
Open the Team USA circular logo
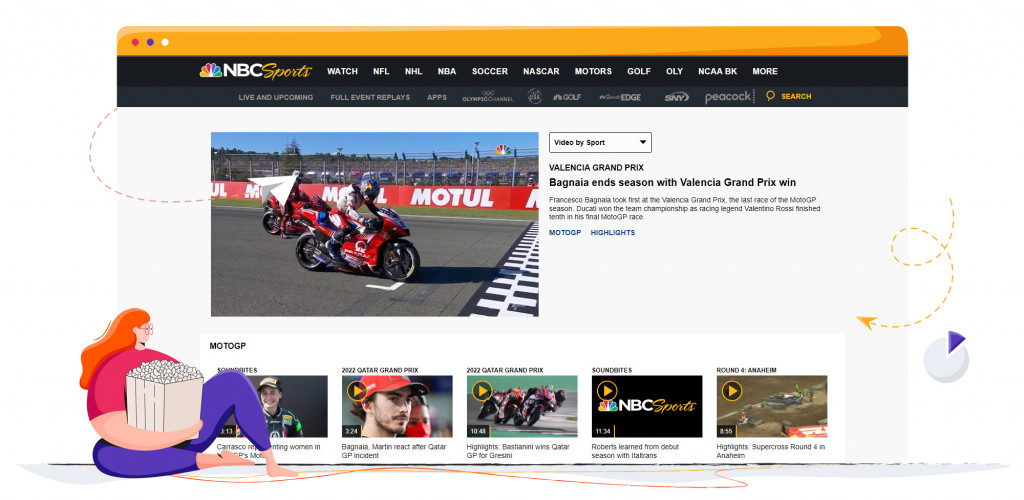(x=535, y=96)
